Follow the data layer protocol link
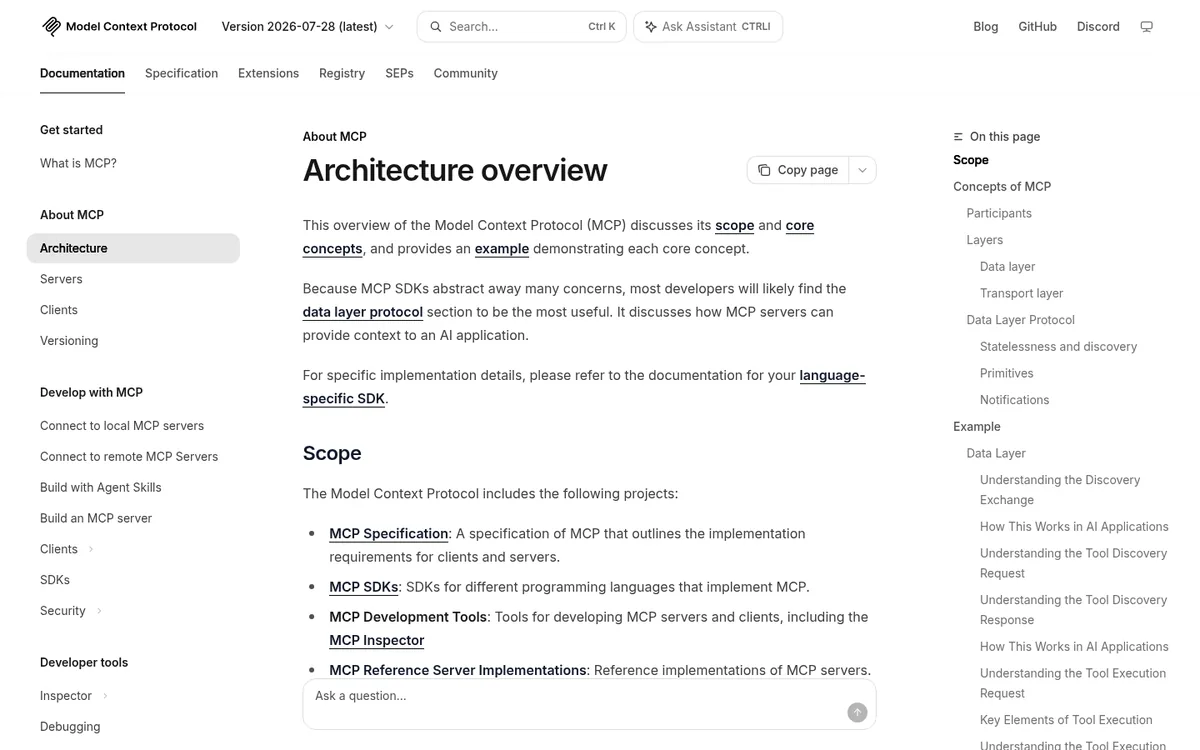The height and width of the screenshot is (750, 1200). pos(363,312)
